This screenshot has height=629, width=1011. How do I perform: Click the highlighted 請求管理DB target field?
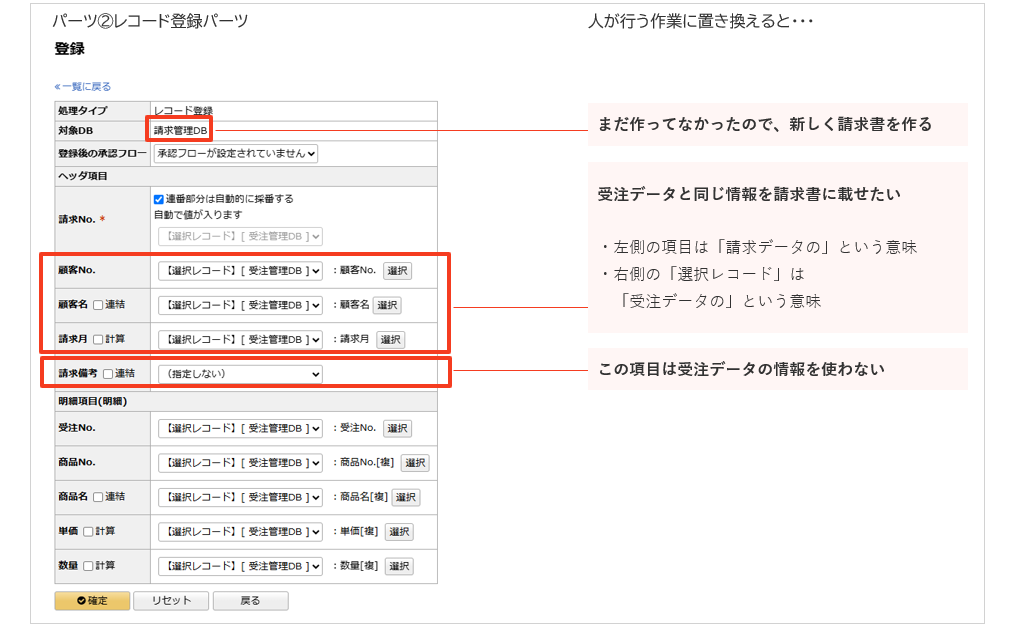point(180,129)
